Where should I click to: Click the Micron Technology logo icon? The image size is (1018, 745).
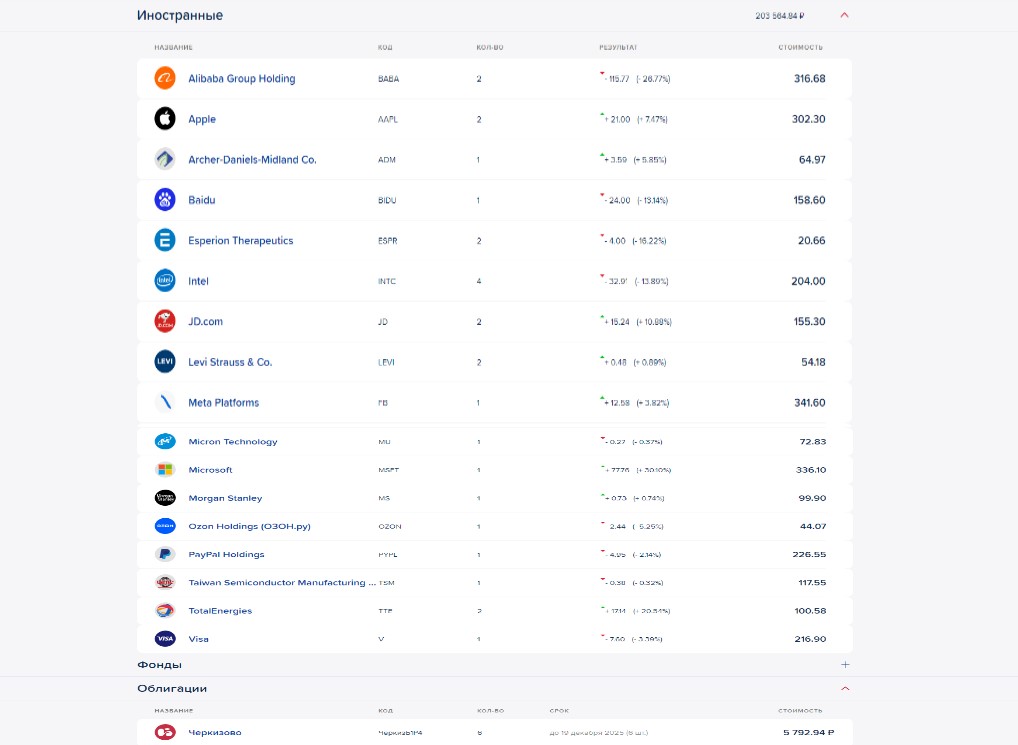click(x=165, y=441)
